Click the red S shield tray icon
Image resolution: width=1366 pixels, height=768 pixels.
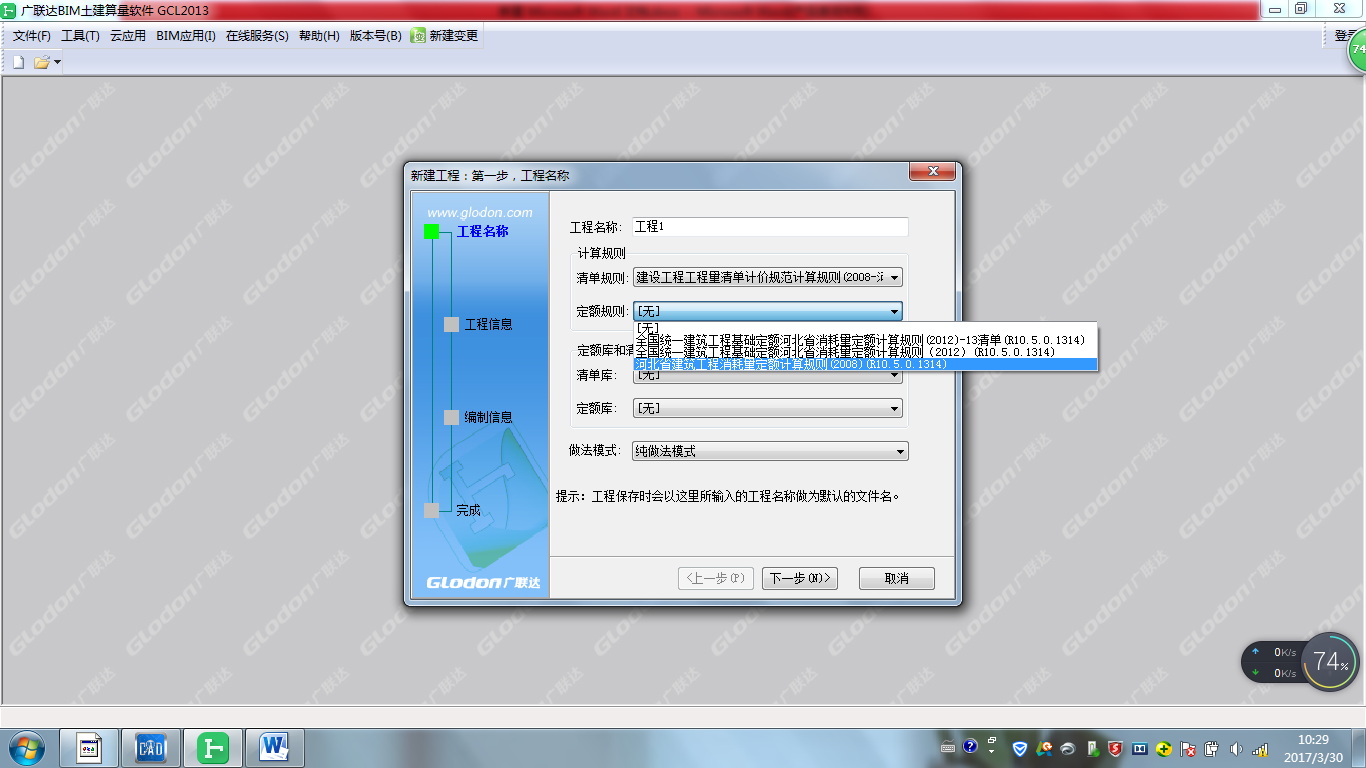[x=1116, y=748]
